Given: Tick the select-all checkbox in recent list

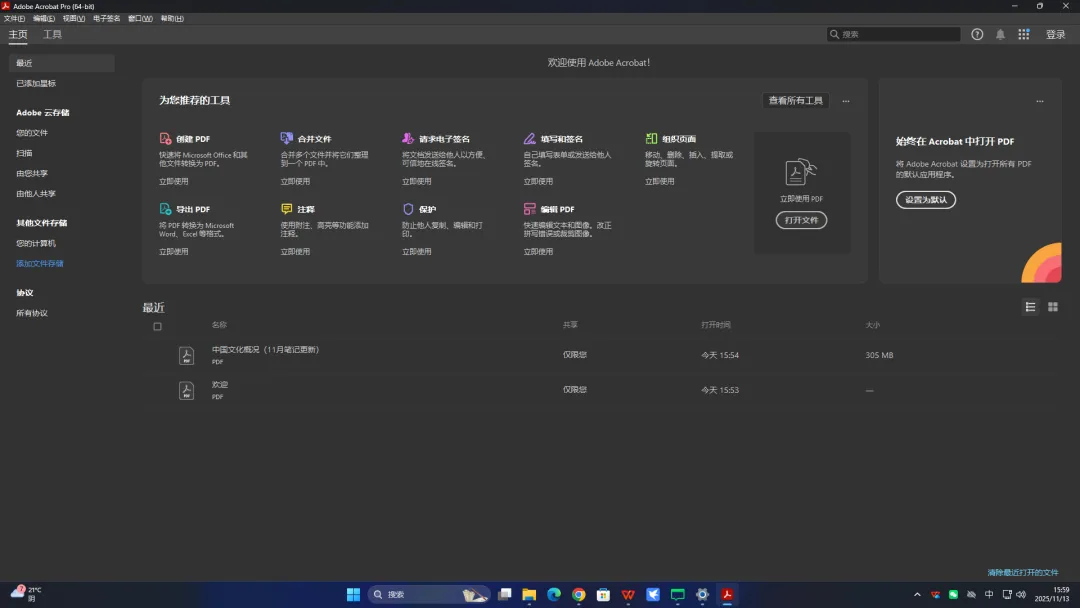Looking at the screenshot, I should click(x=157, y=326).
